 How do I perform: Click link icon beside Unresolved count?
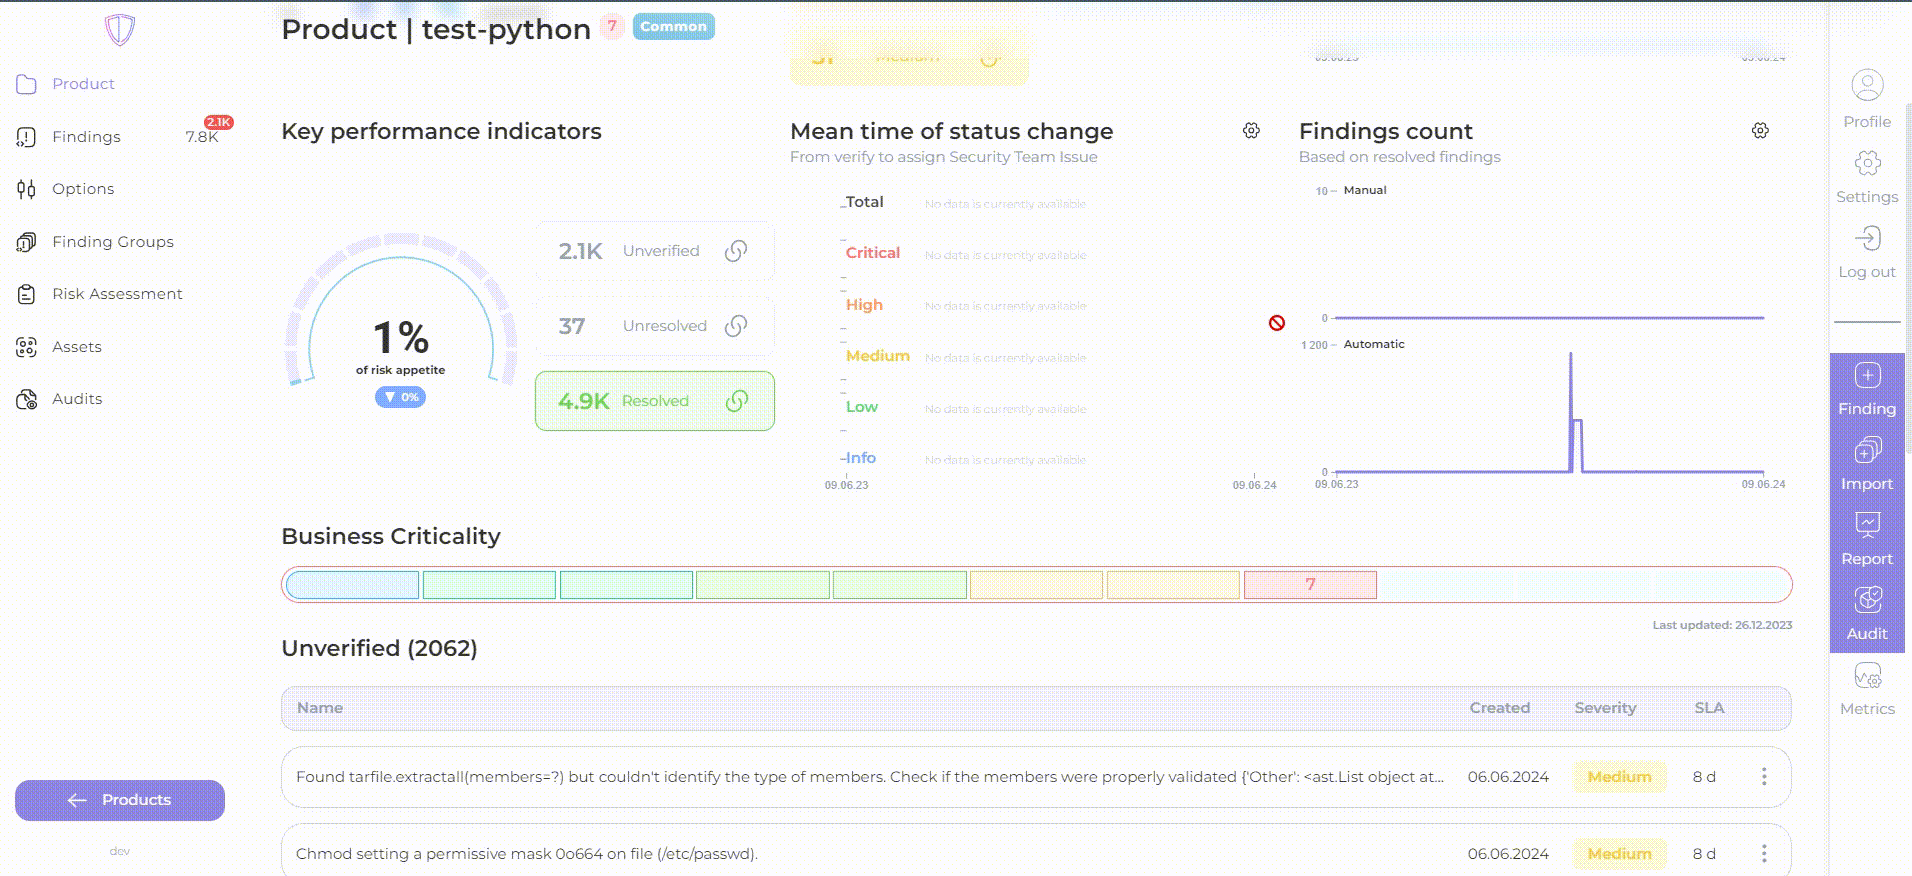point(736,326)
